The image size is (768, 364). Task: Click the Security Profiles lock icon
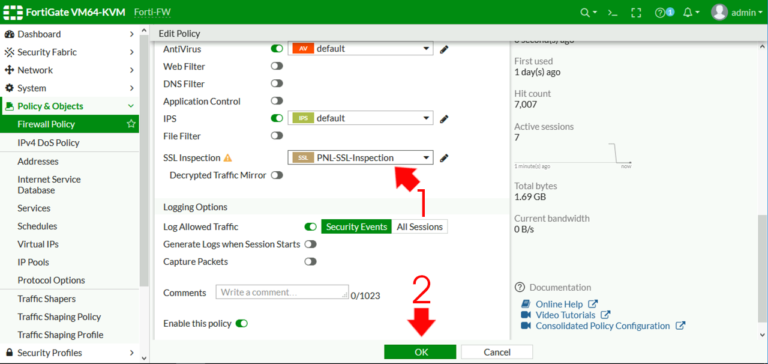click(x=9, y=353)
